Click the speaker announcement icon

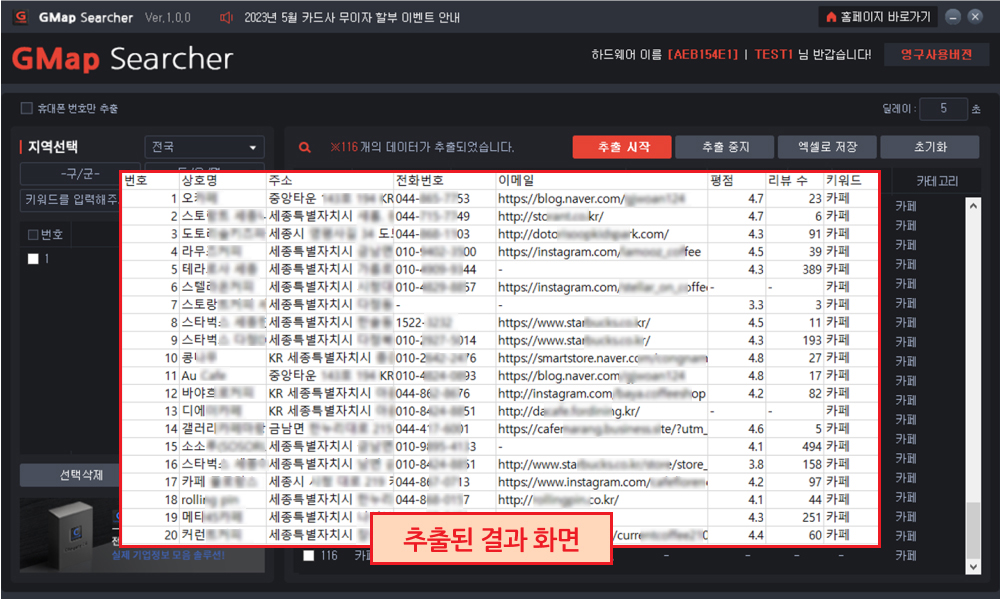(226, 17)
